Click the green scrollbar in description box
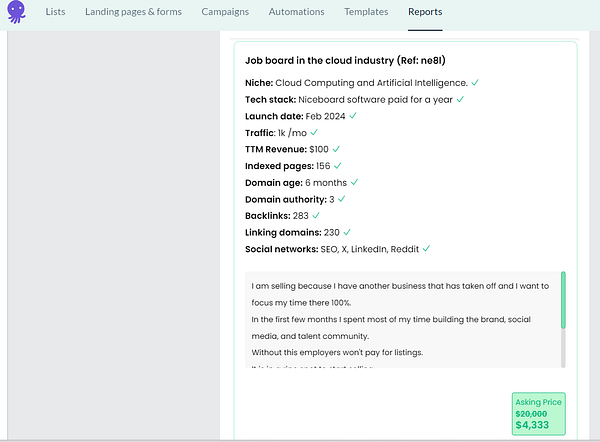600x442 pixels. [x=563, y=300]
